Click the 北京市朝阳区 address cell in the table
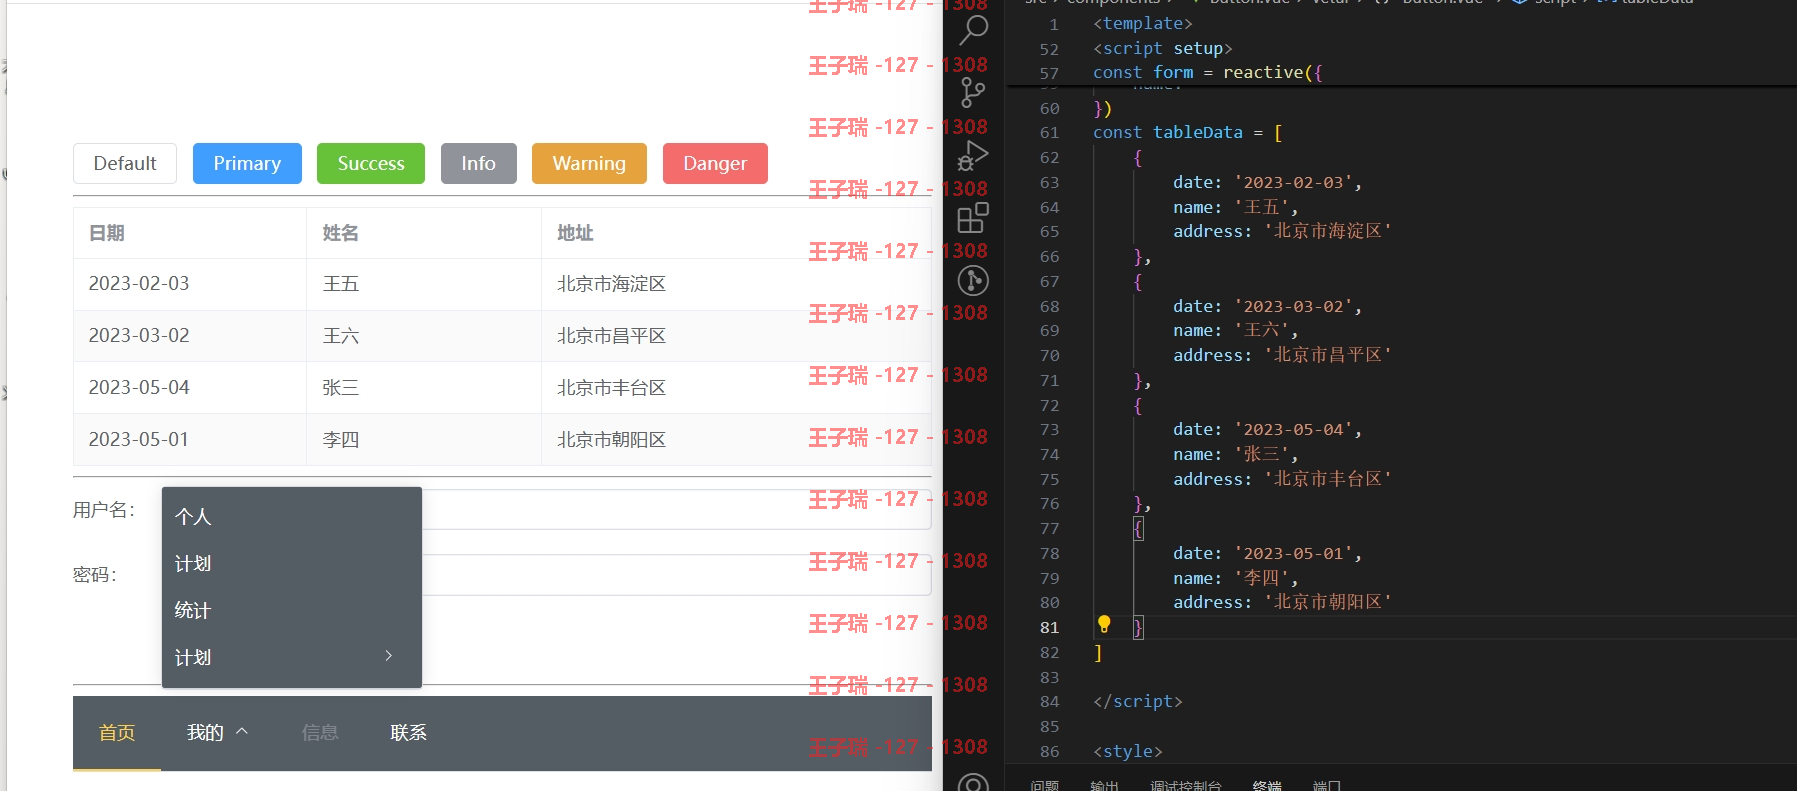 736,440
